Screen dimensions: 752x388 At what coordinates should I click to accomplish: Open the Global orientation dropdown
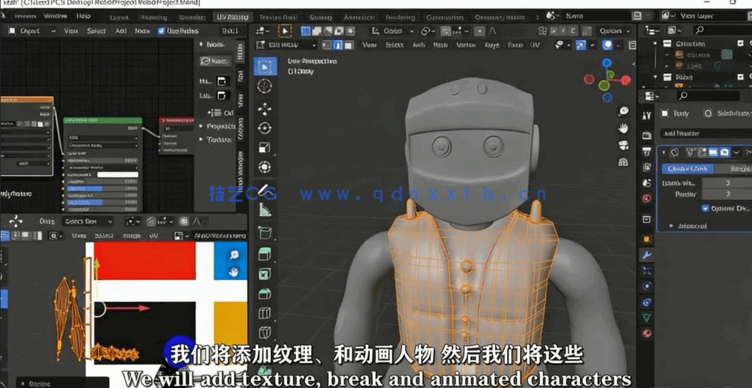coord(393,31)
